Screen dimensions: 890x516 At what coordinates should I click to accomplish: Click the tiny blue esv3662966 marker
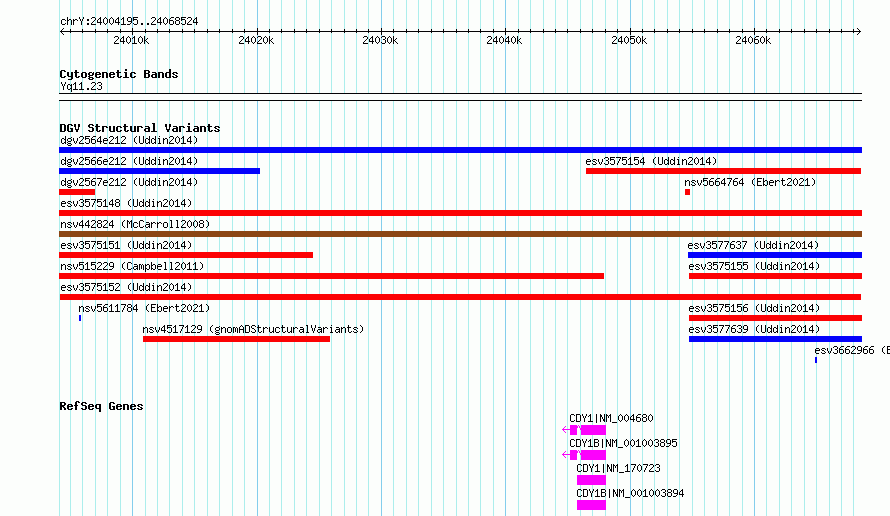pos(816,360)
